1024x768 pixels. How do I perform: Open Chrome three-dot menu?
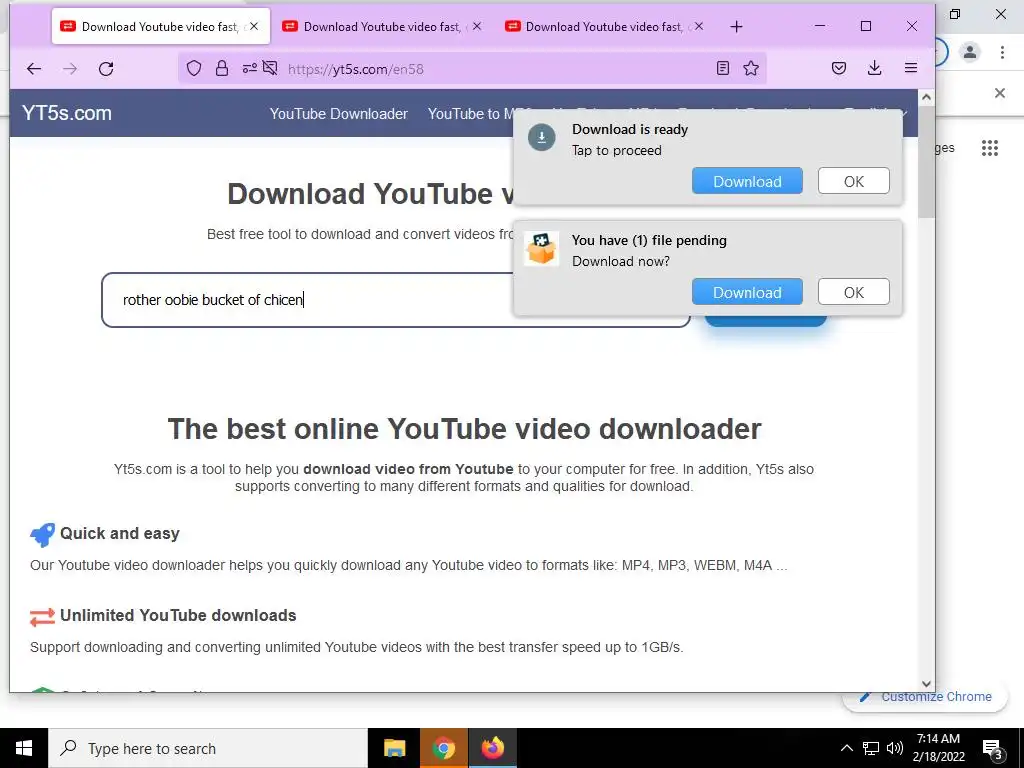[1002, 52]
